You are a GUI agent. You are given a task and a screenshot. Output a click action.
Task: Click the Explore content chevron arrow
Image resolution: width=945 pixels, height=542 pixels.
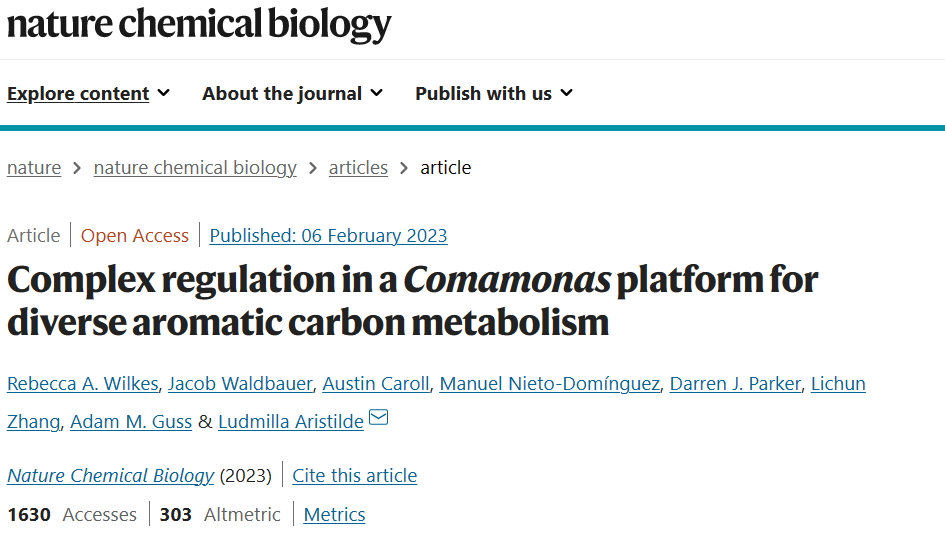point(164,93)
